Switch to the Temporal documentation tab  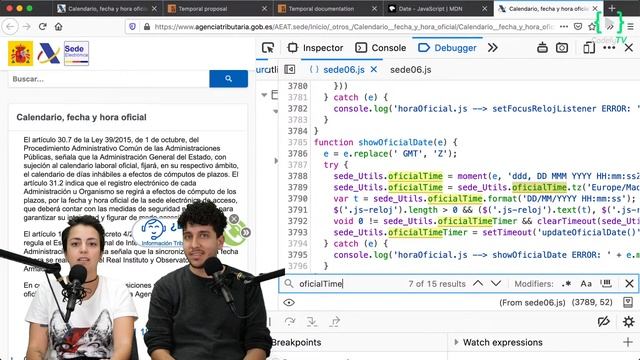[328, 9]
